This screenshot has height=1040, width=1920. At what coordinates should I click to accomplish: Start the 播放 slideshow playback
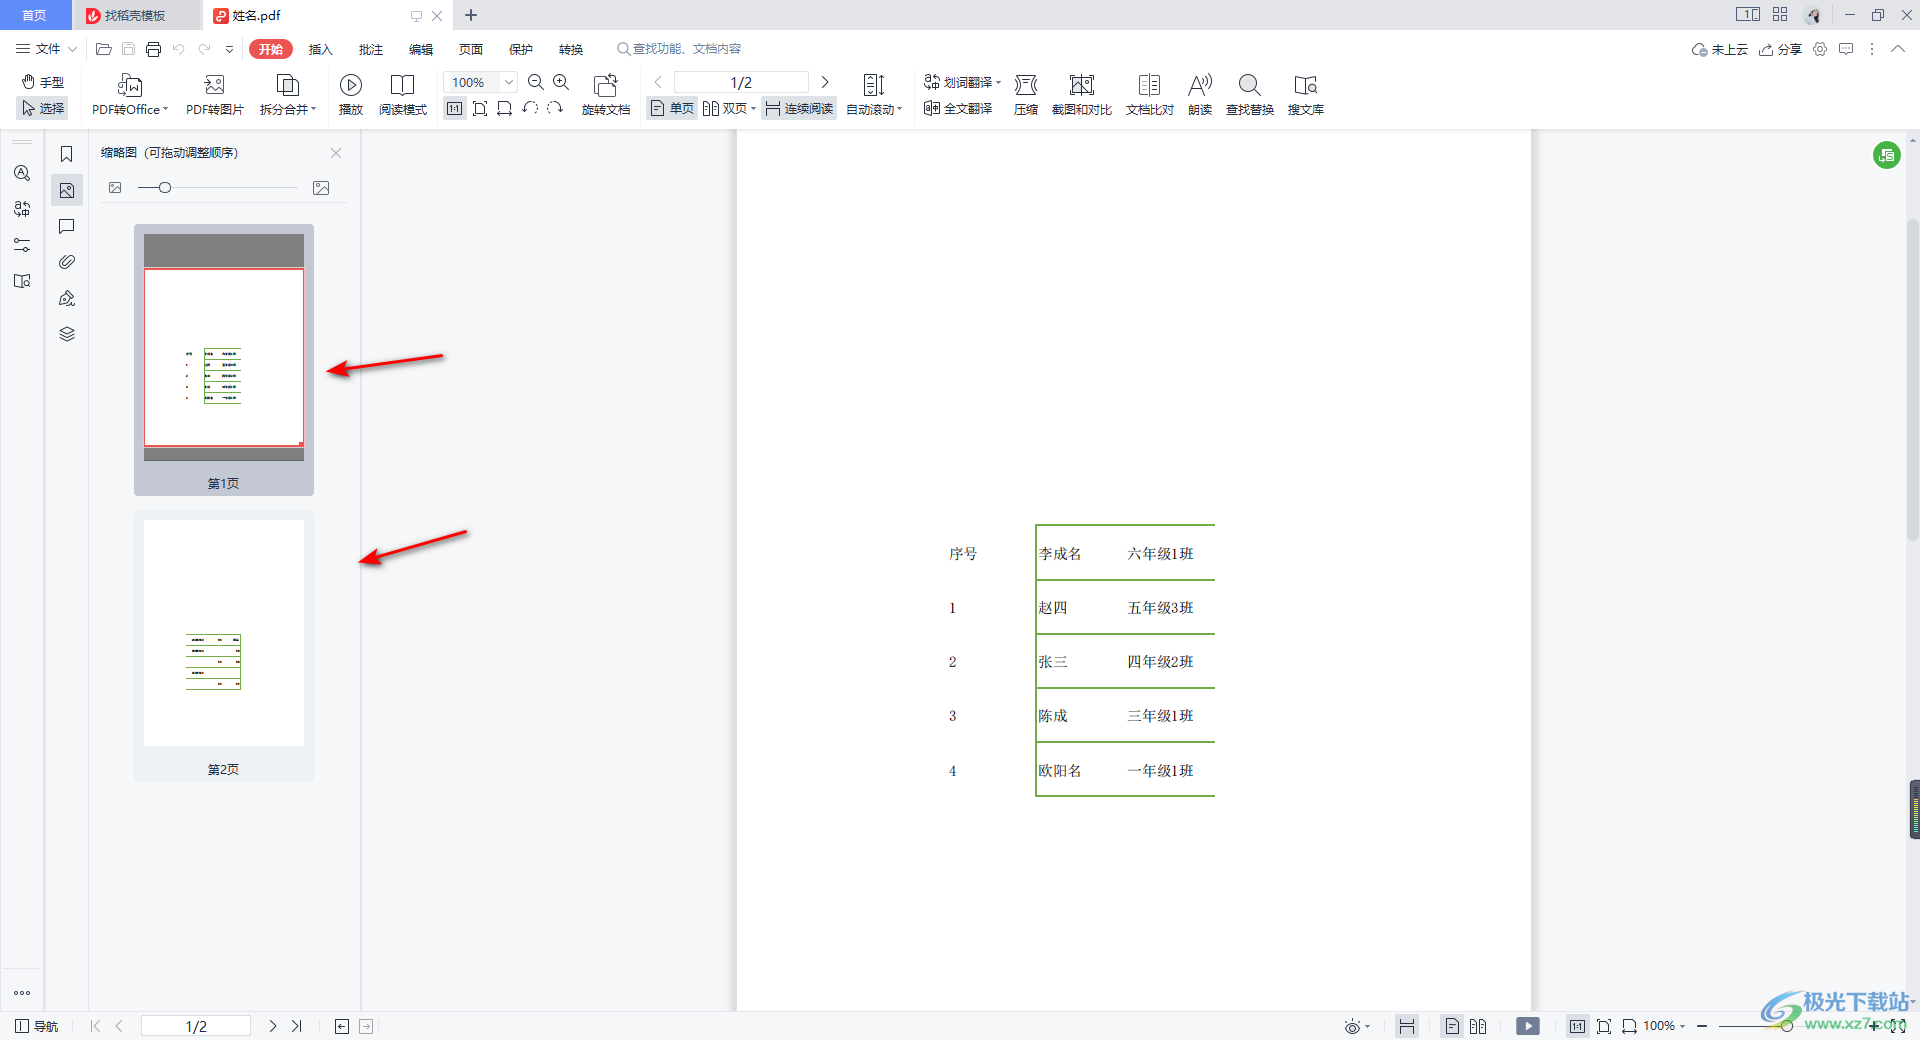[x=351, y=95]
